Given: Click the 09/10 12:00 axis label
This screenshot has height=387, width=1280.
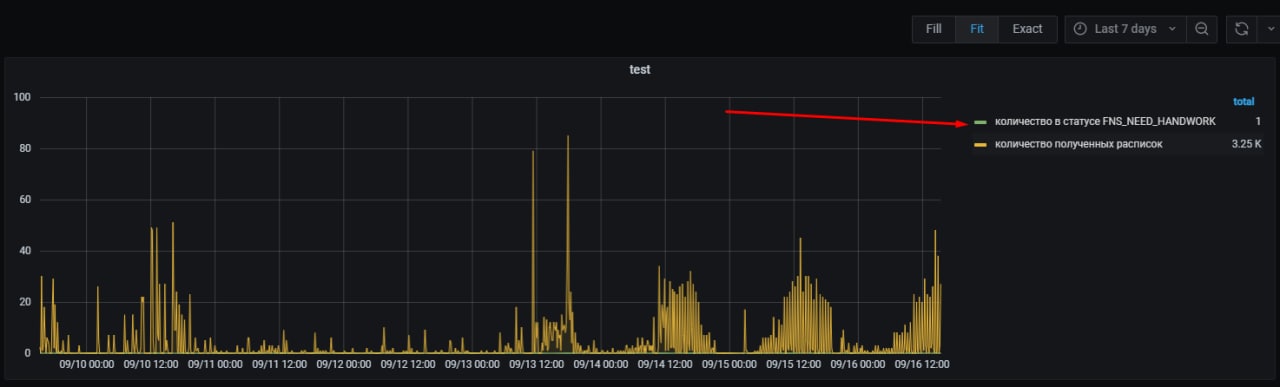Looking at the screenshot, I should [151, 365].
